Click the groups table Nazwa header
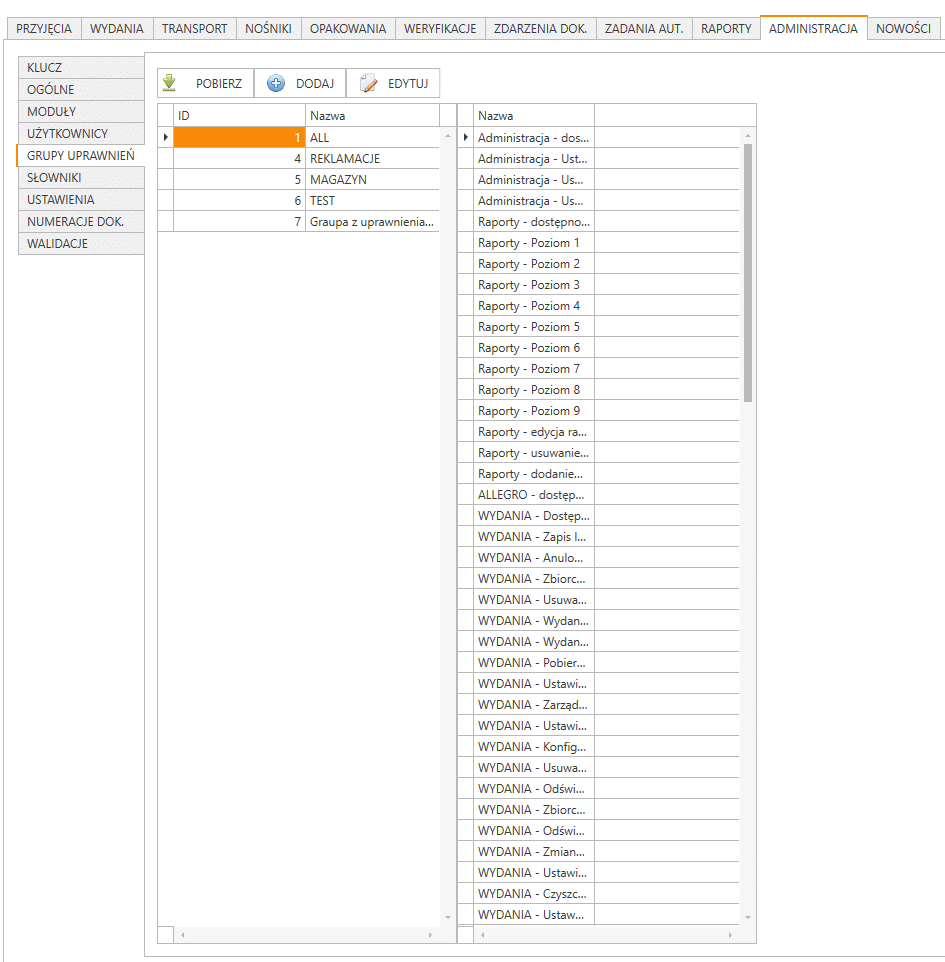This screenshot has height=962, width=945. tap(372, 115)
